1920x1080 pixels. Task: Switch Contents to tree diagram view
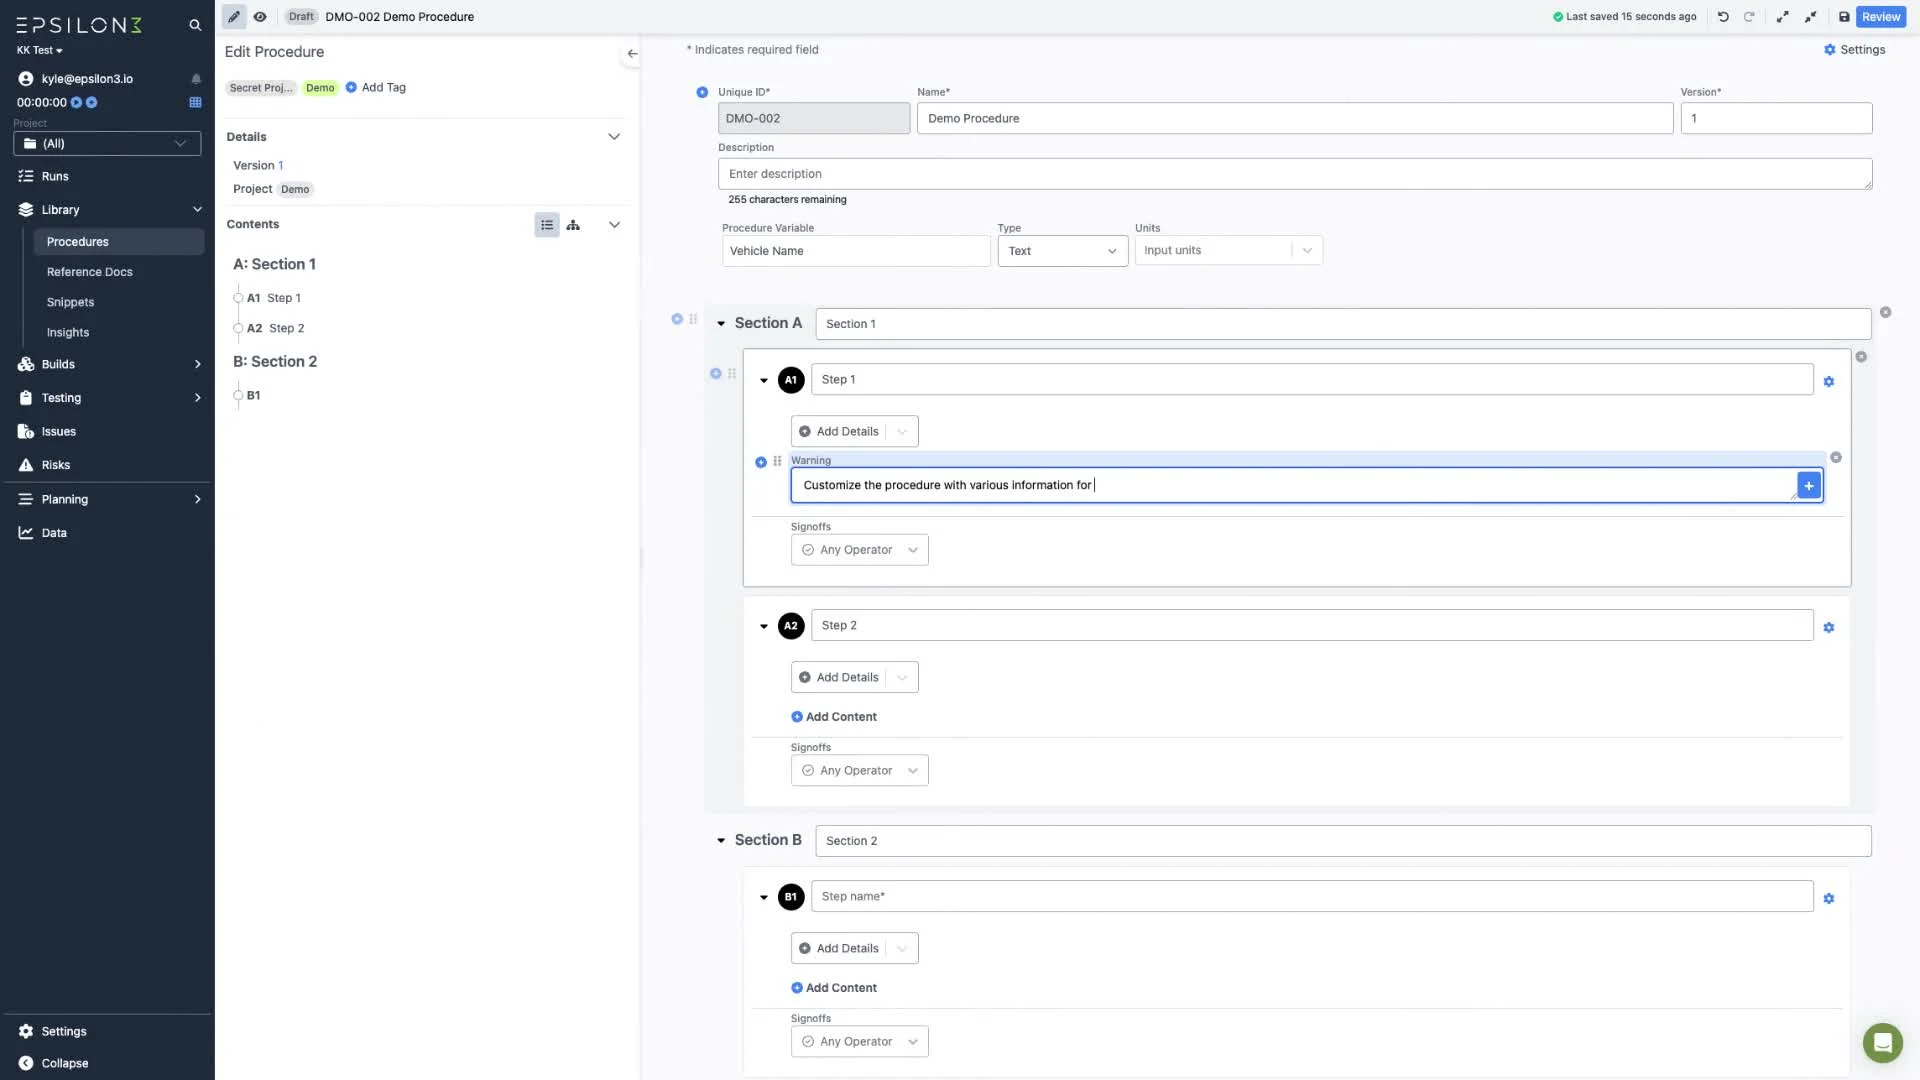(573, 225)
